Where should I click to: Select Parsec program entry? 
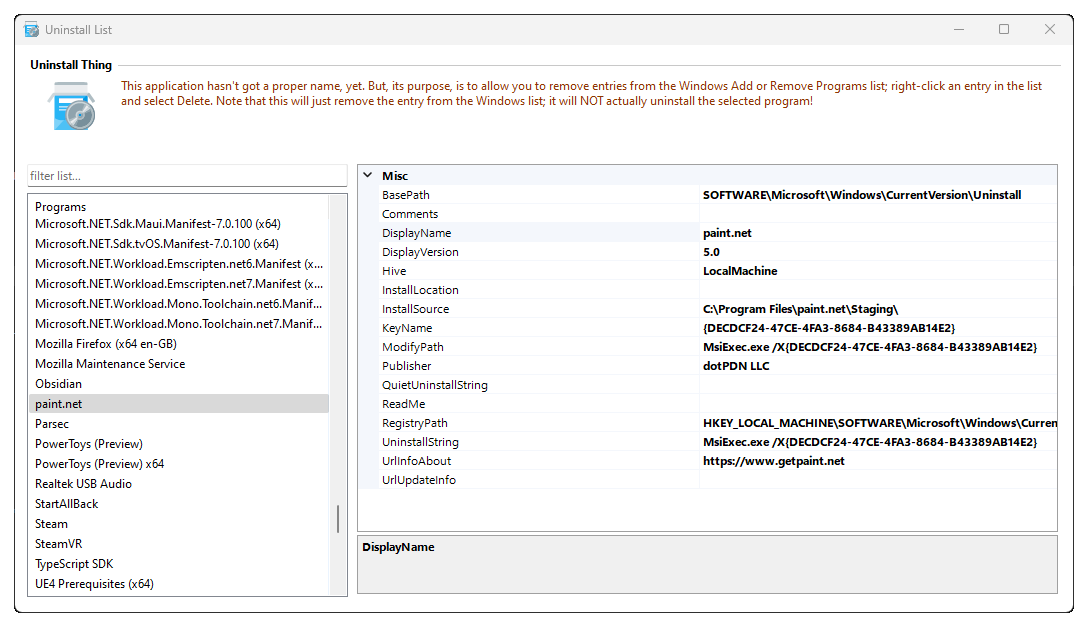pos(52,424)
